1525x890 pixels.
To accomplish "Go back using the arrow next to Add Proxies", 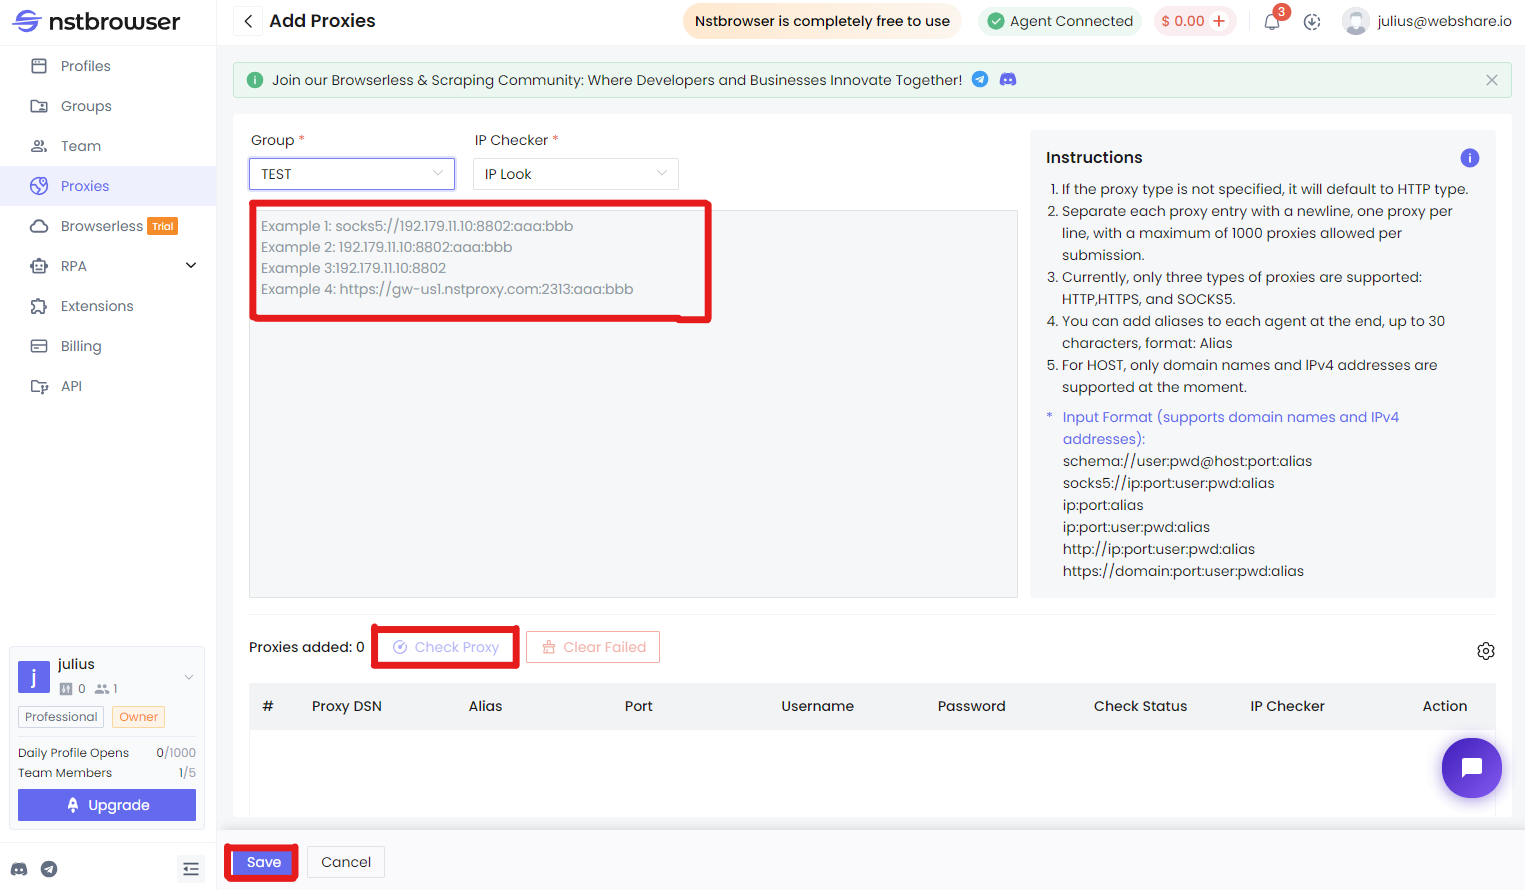I will pos(248,21).
